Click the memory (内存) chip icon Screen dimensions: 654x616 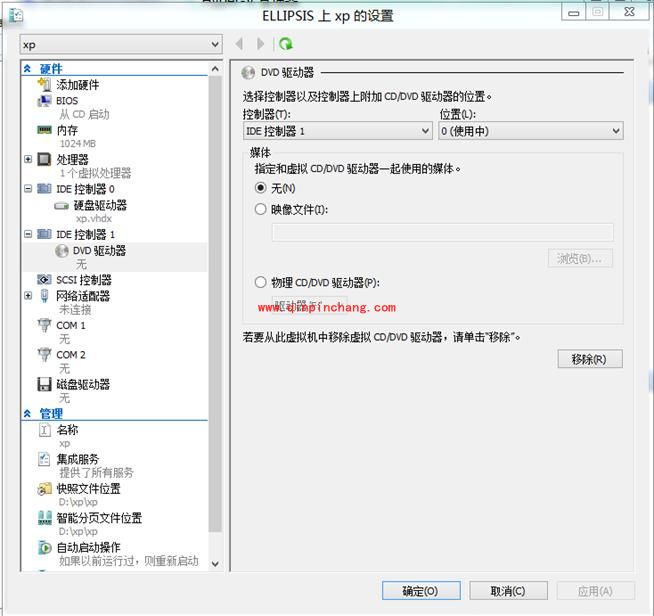tap(44, 130)
